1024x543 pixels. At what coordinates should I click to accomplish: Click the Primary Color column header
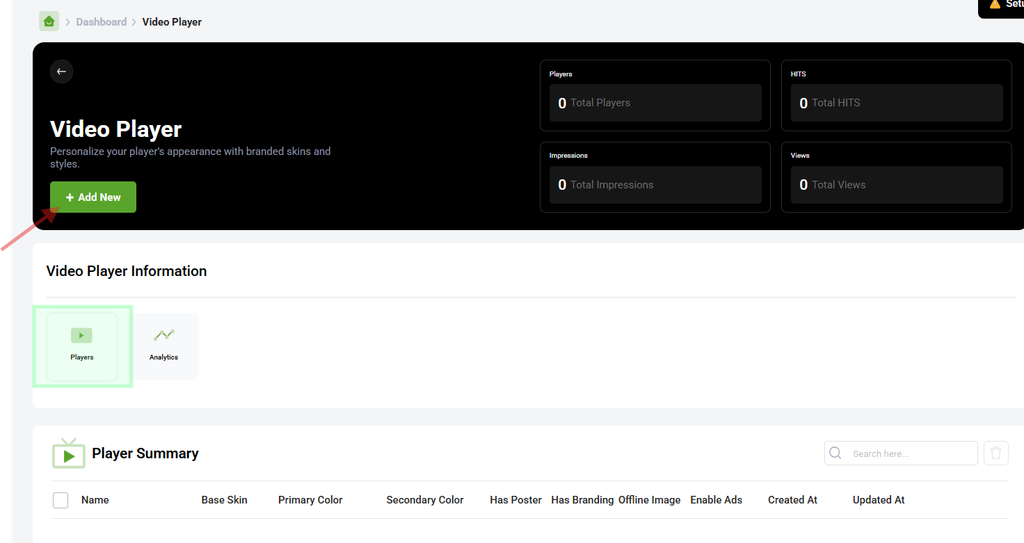pos(310,500)
